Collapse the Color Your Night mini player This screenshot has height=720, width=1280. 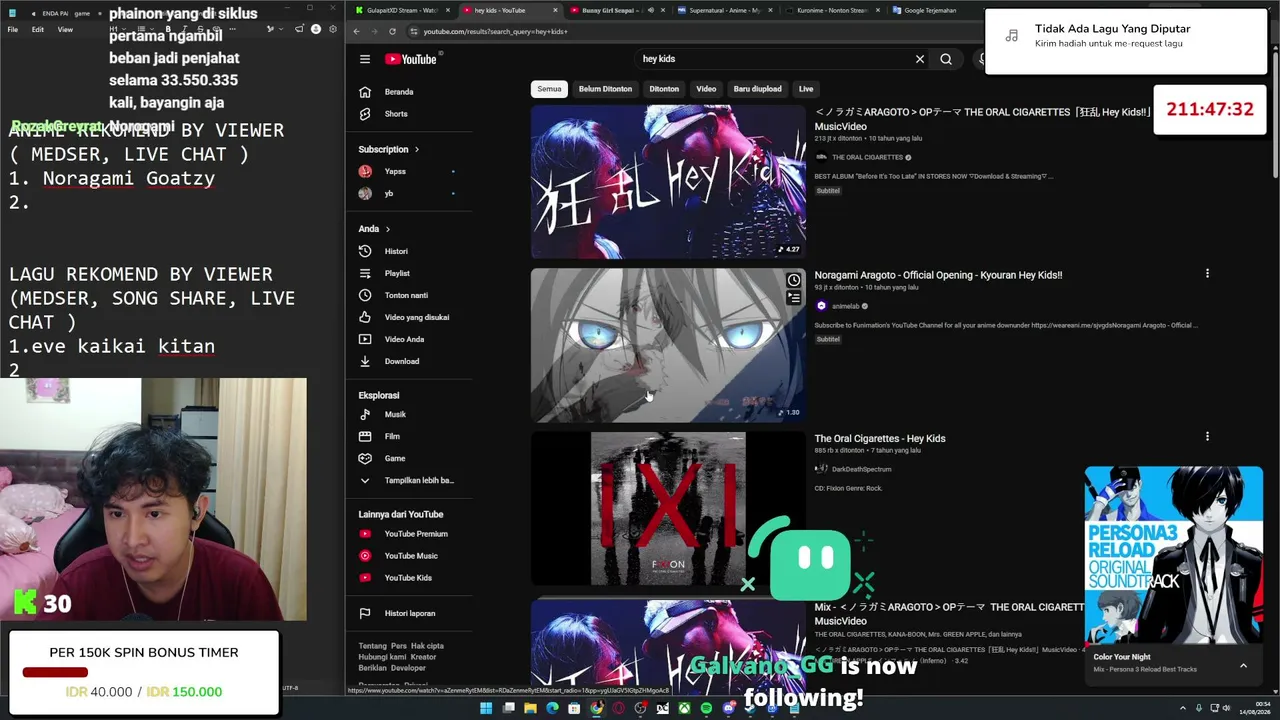pyautogui.click(x=1243, y=666)
